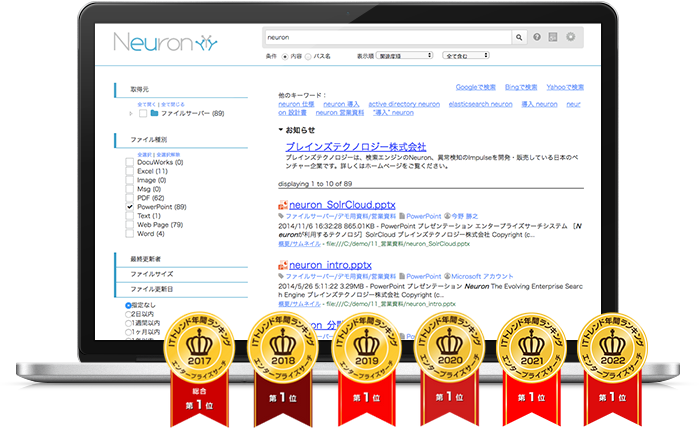
Task: Click 全選択 select-all link
Action: click(145, 154)
